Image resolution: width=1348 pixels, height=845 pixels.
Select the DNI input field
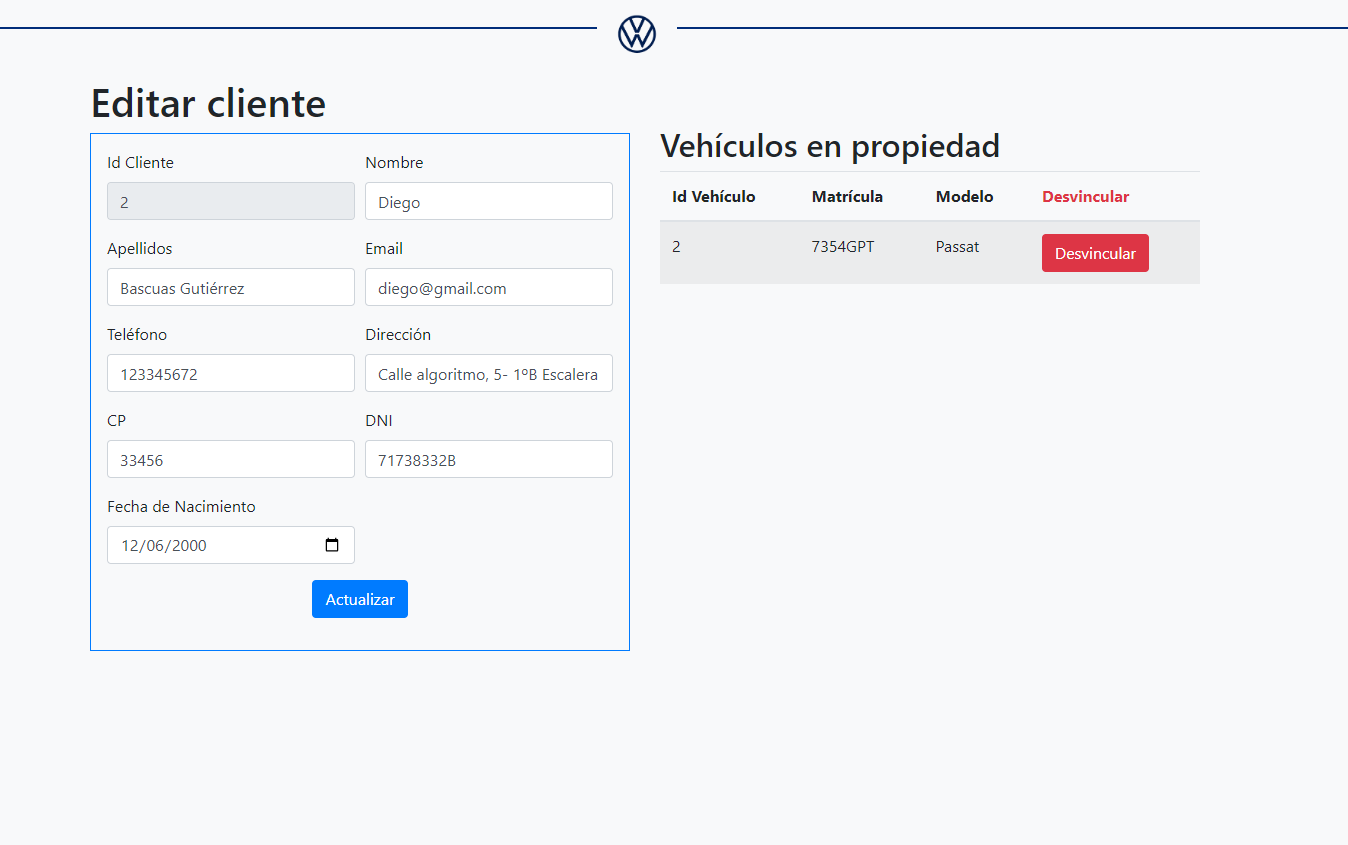click(x=488, y=459)
